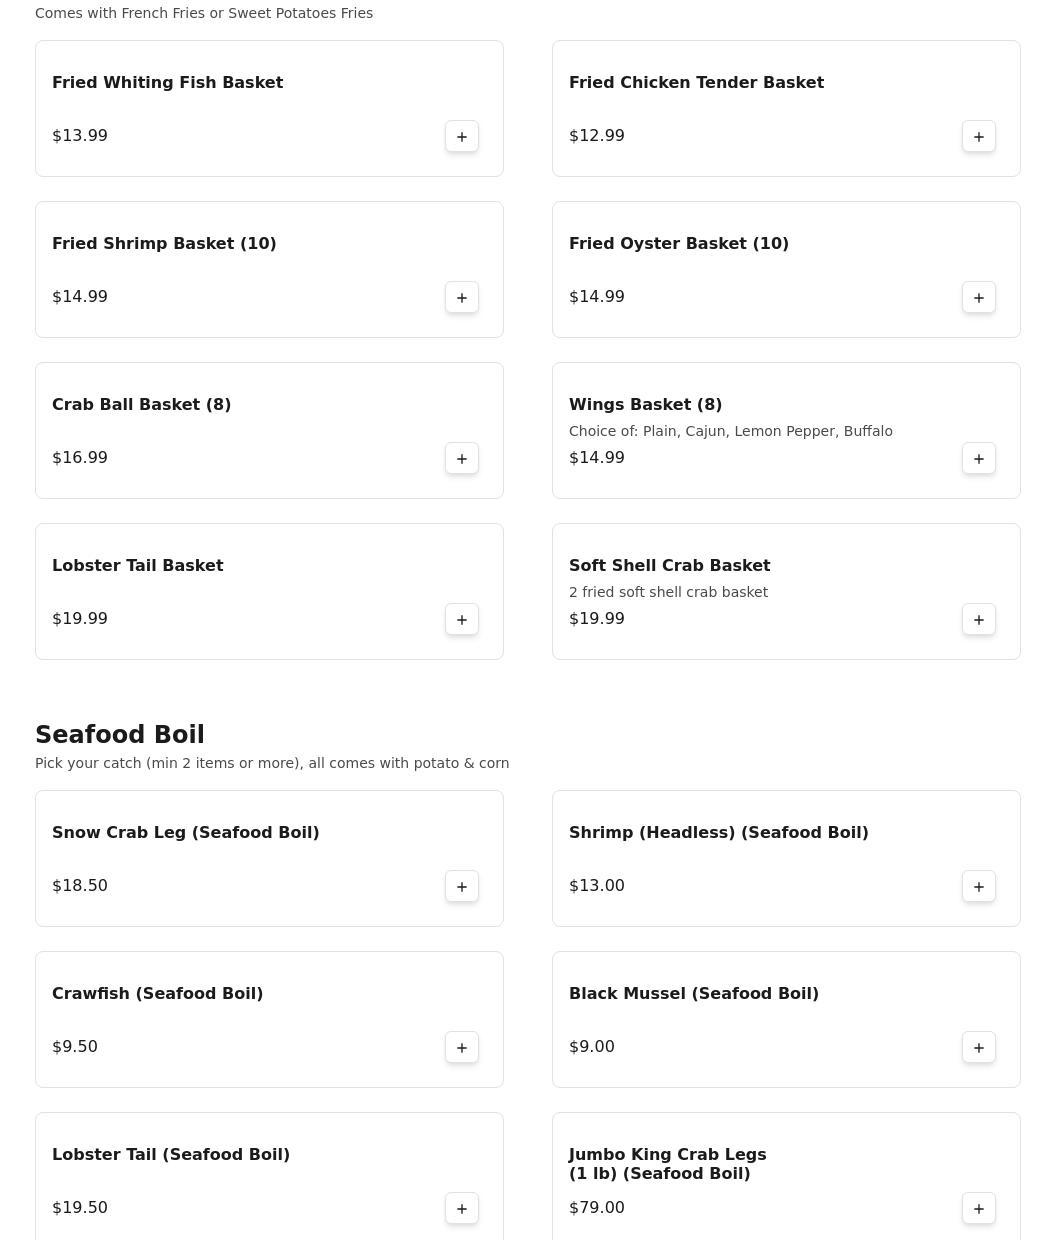Add Fried Chicken Tender Basket to order

[x=978, y=137]
